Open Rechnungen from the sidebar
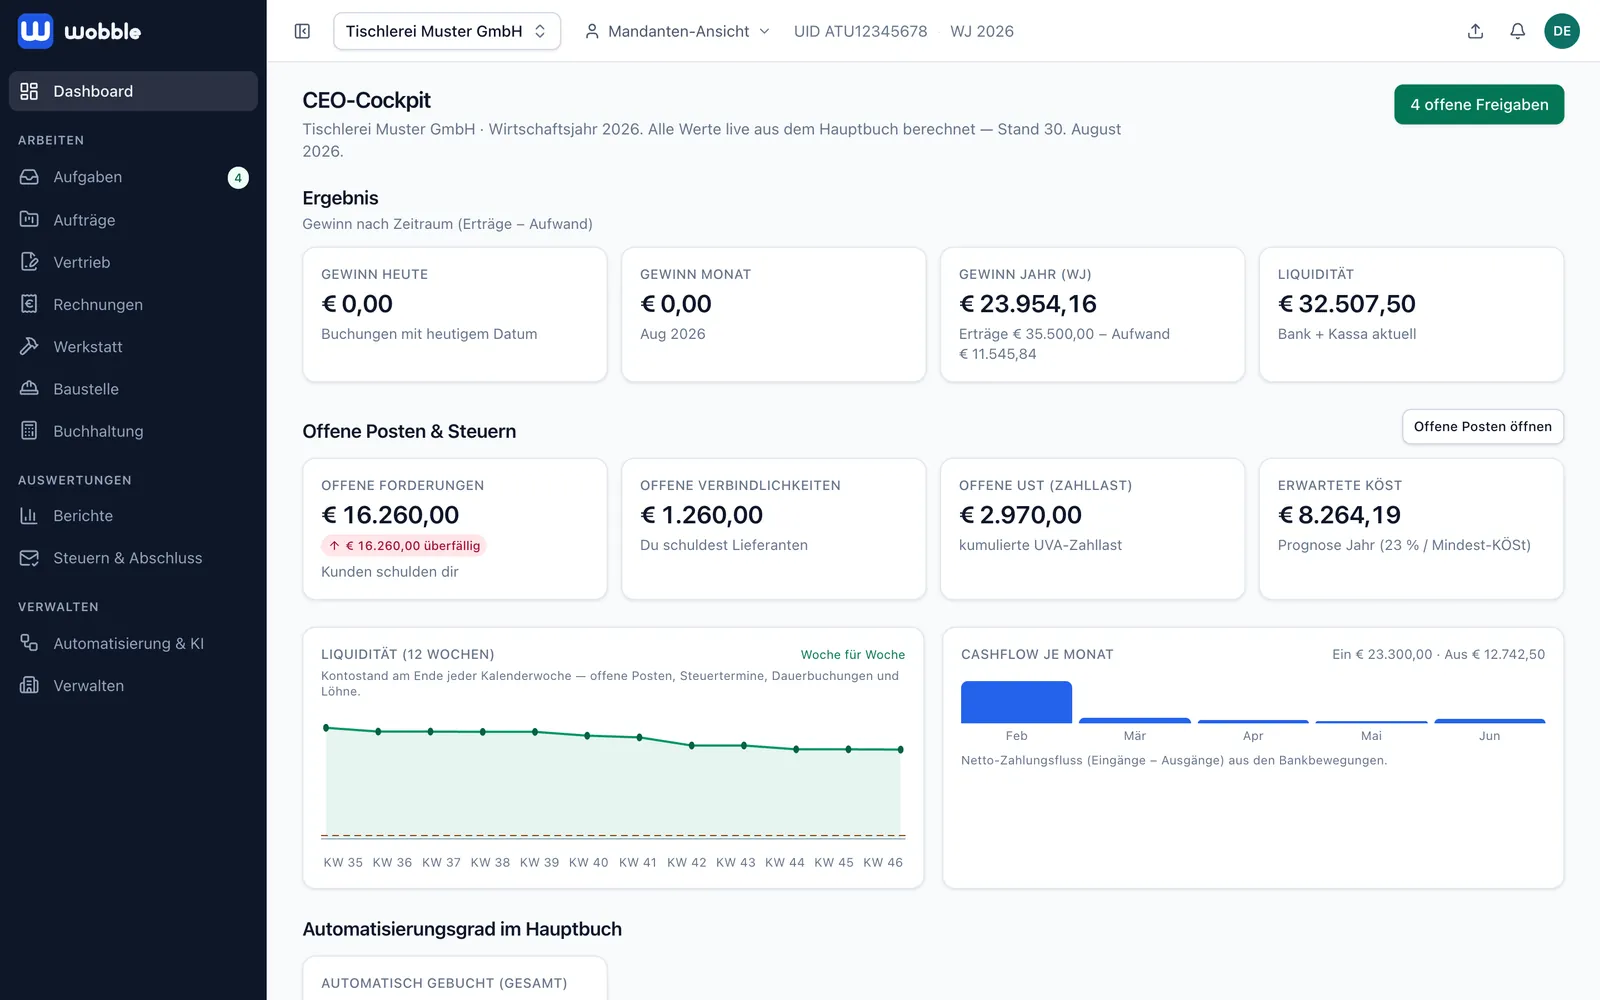Screen dimensions: 1600x1000 click(x=133, y=304)
